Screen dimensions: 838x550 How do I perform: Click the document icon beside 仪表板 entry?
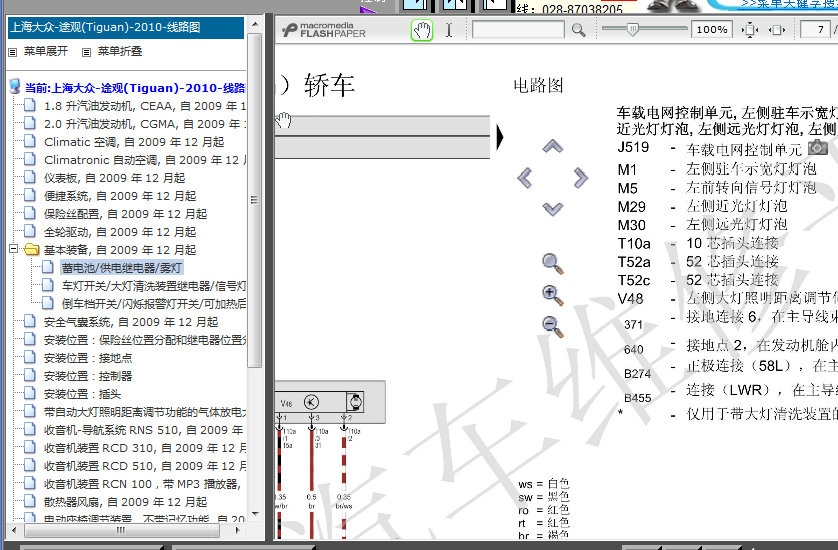coord(30,177)
